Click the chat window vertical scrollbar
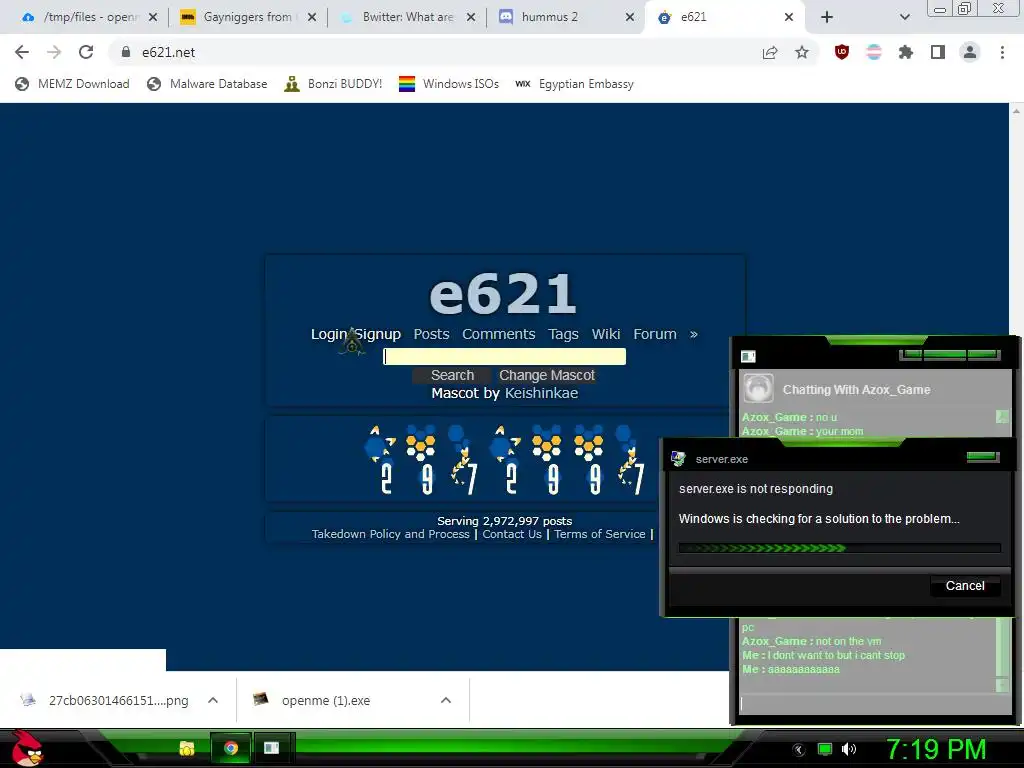1024x768 pixels. pyautogui.click(x=1002, y=647)
